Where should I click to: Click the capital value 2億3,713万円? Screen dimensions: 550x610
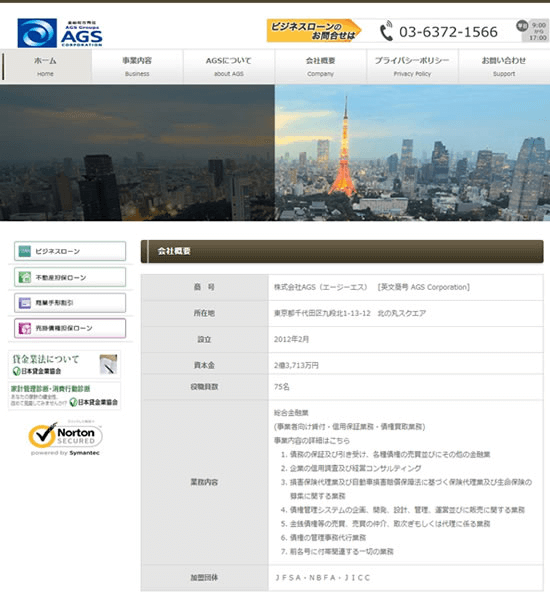pos(296,365)
